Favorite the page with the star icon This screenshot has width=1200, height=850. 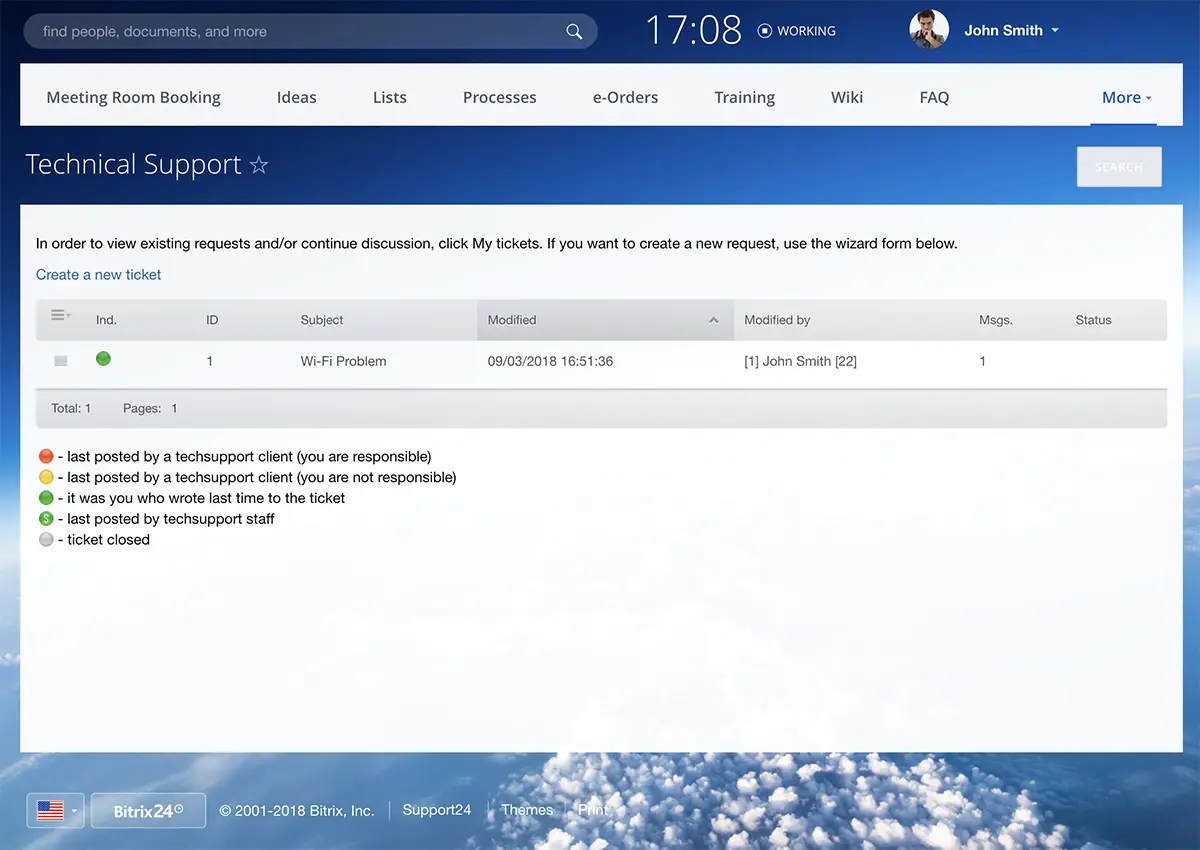[259, 165]
